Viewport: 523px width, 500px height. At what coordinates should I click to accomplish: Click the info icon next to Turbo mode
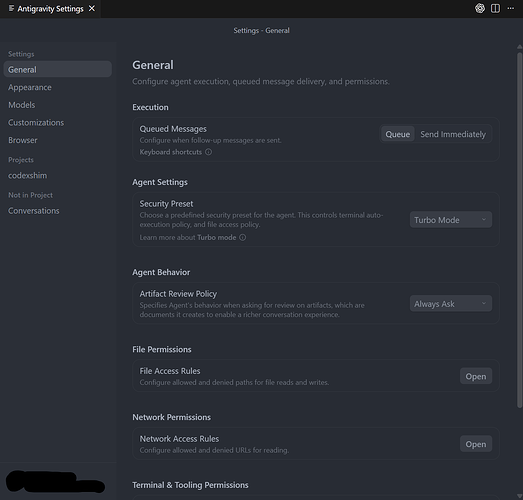tap(243, 237)
